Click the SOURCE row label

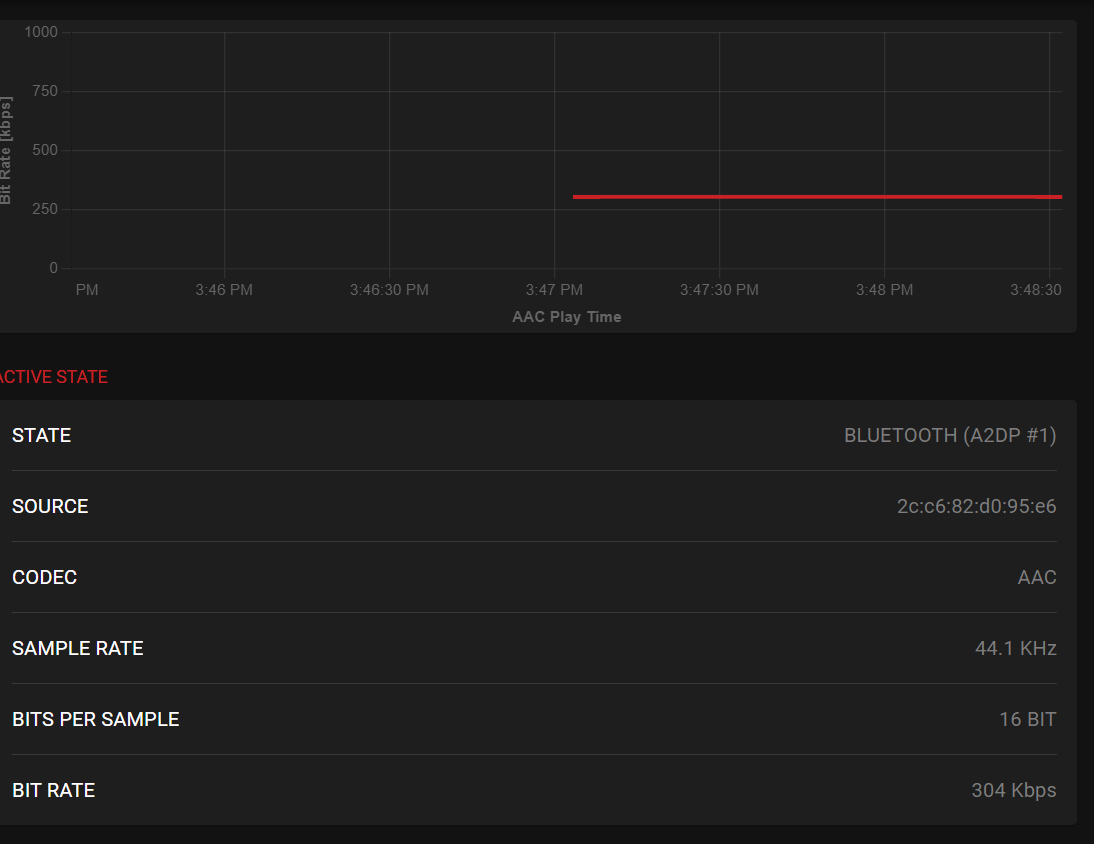tap(50, 506)
